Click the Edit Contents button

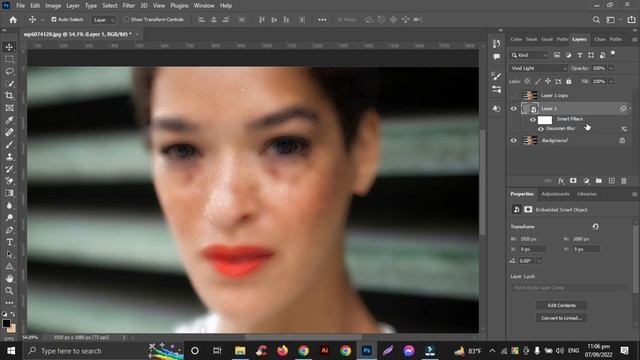coord(562,305)
